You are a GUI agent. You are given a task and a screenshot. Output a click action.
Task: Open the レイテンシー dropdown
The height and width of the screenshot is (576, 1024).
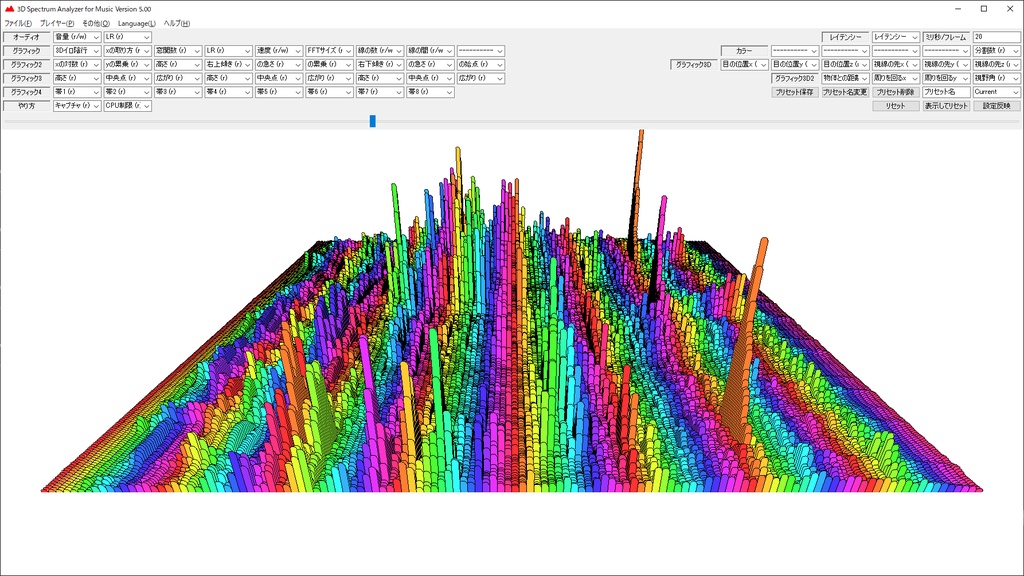pyautogui.click(x=895, y=37)
